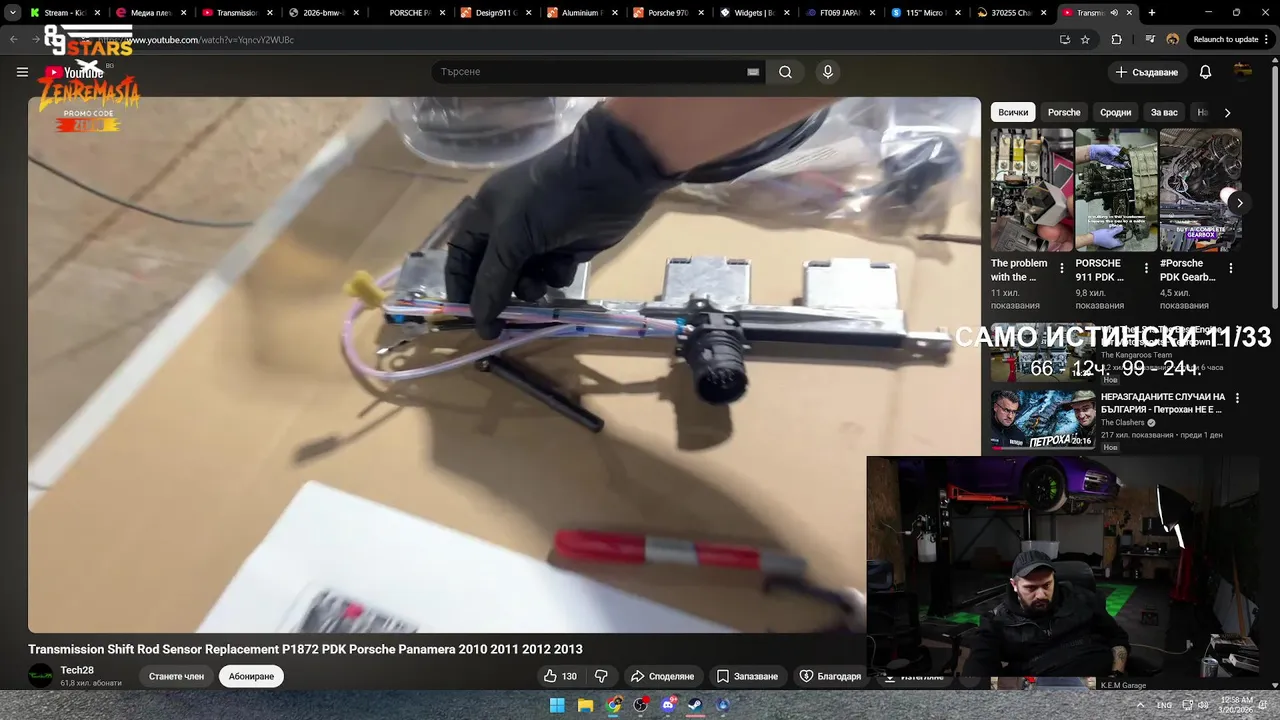Viewport: 1280px width, 720px height.
Task: Click the 'Станете член' join button
Action: point(176,676)
